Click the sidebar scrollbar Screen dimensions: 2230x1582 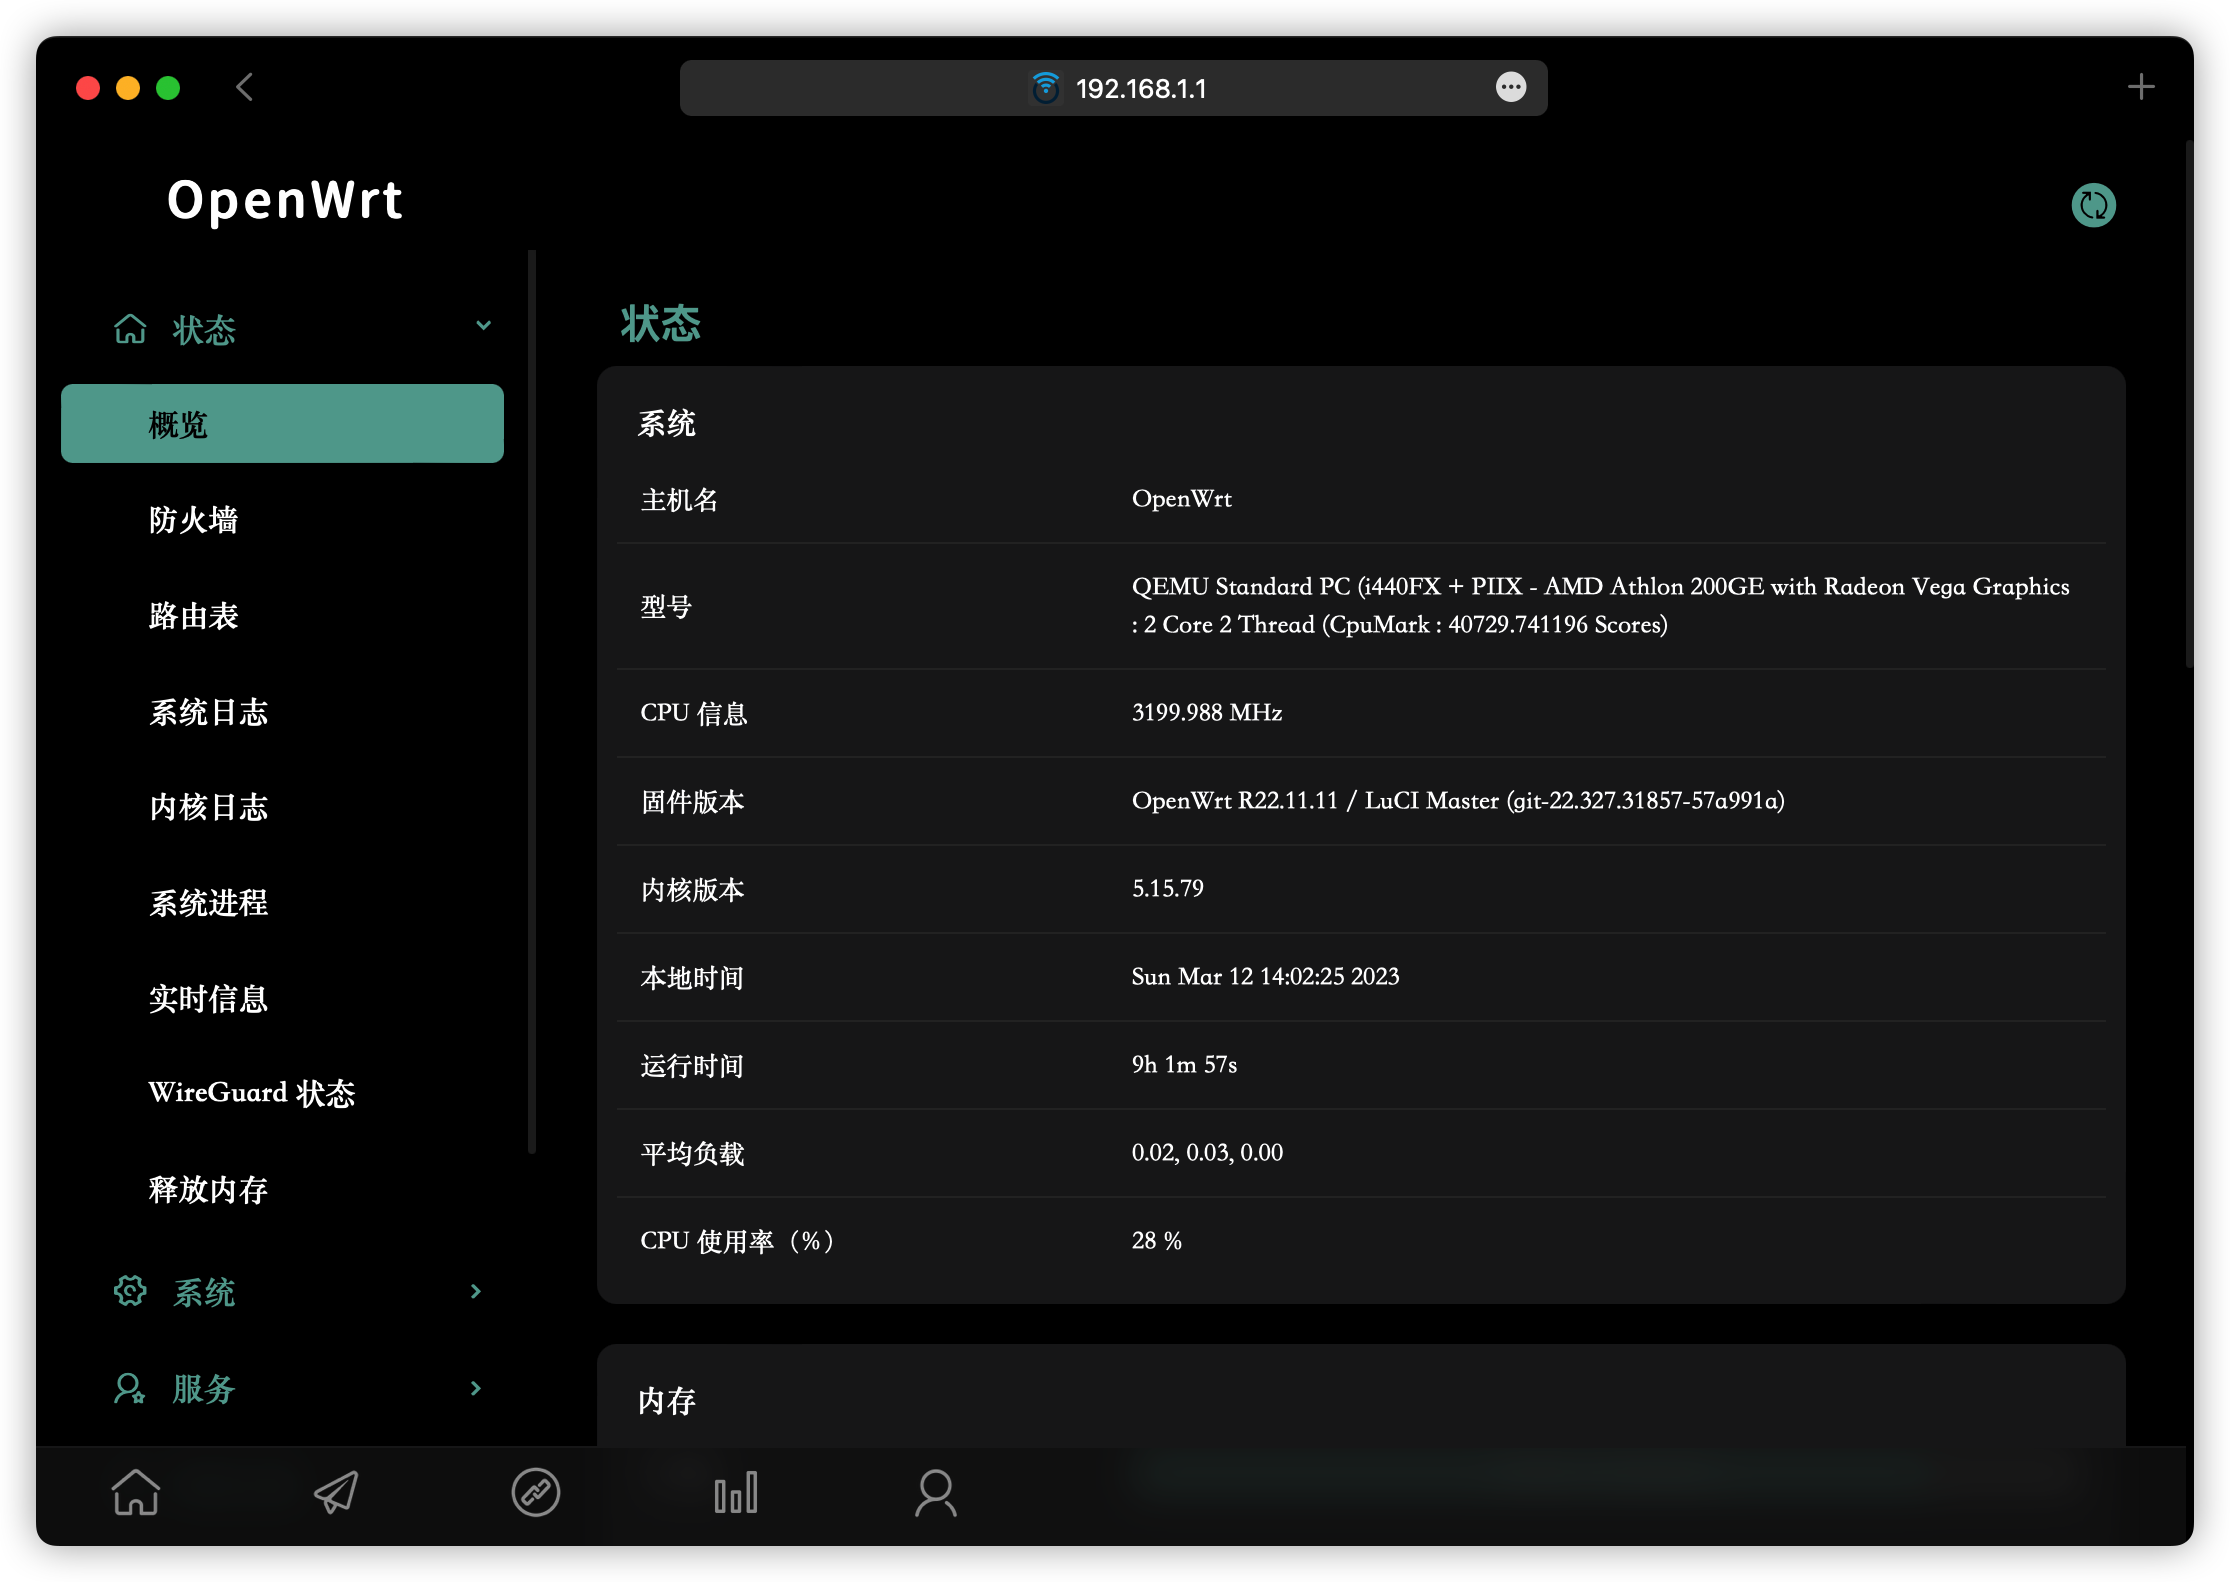tap(532, 702)
